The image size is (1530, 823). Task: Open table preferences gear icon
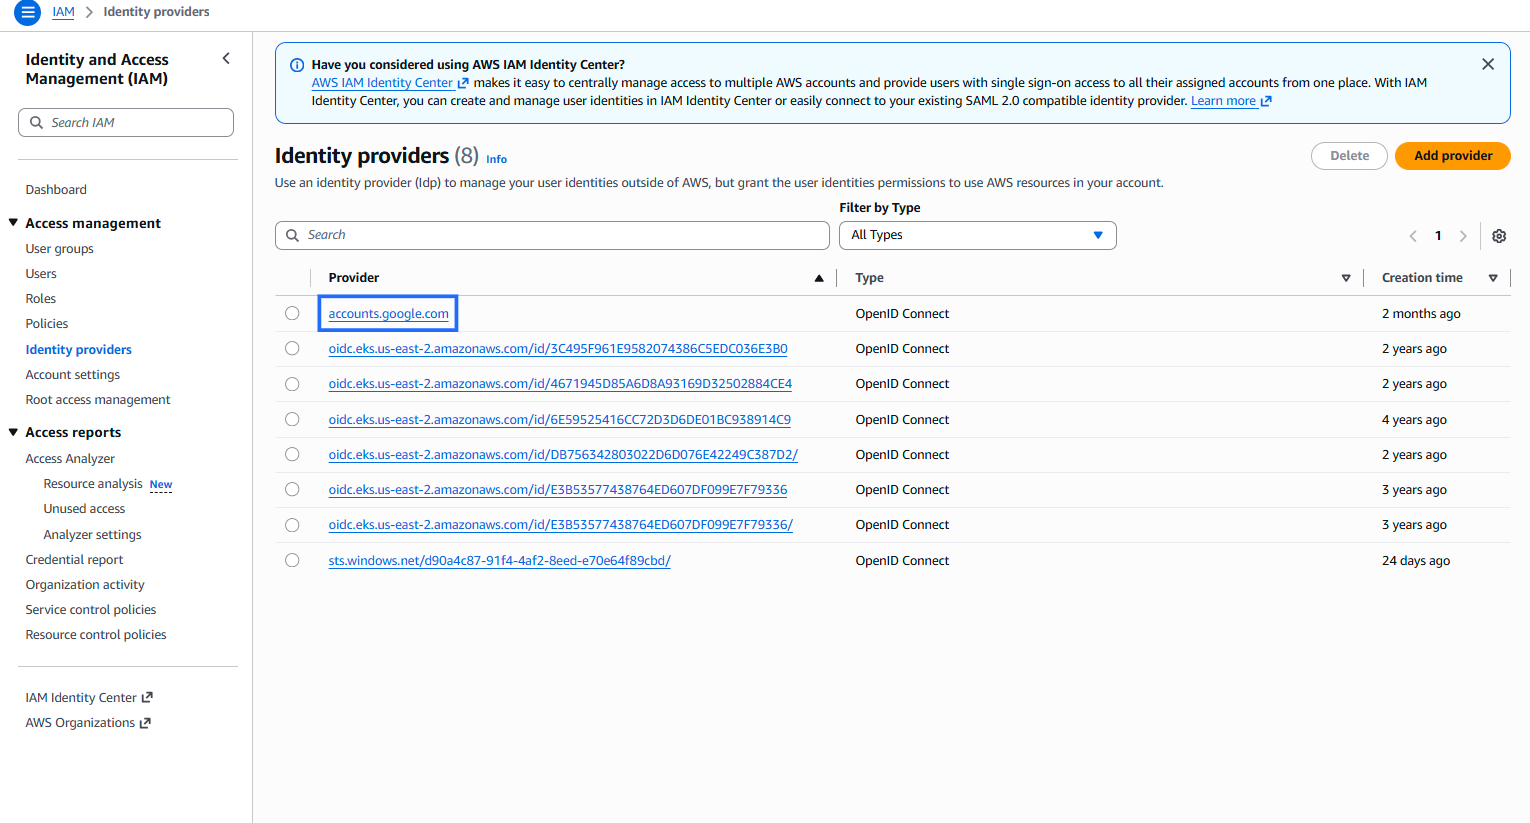tap(1498, 236)
